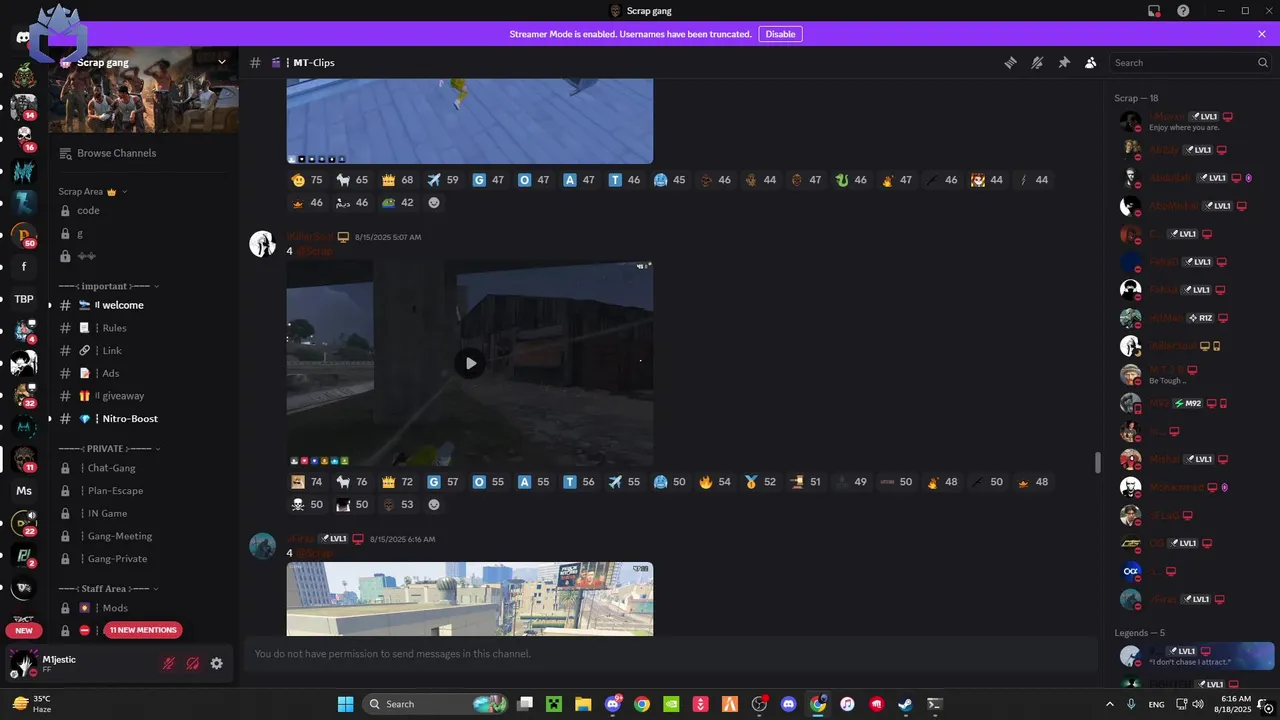This screenshot has height=720, width=1280.
Task: Open the f server icon
Action: point(24,267)
